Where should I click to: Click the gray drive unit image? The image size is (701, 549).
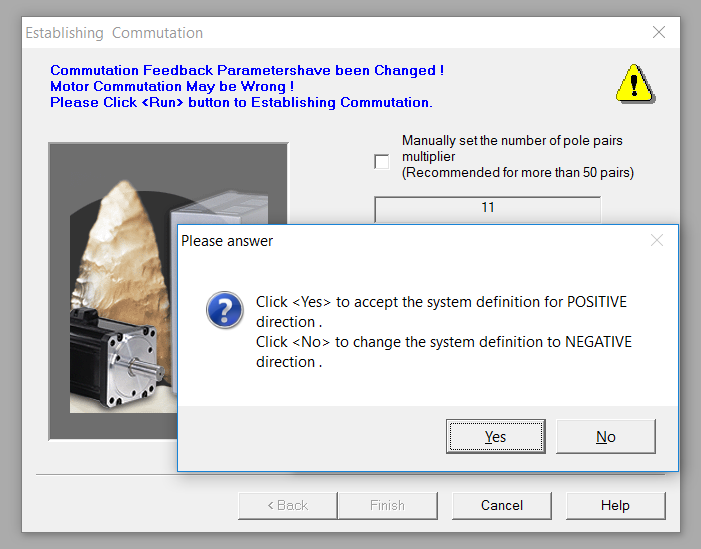[219, 208]
